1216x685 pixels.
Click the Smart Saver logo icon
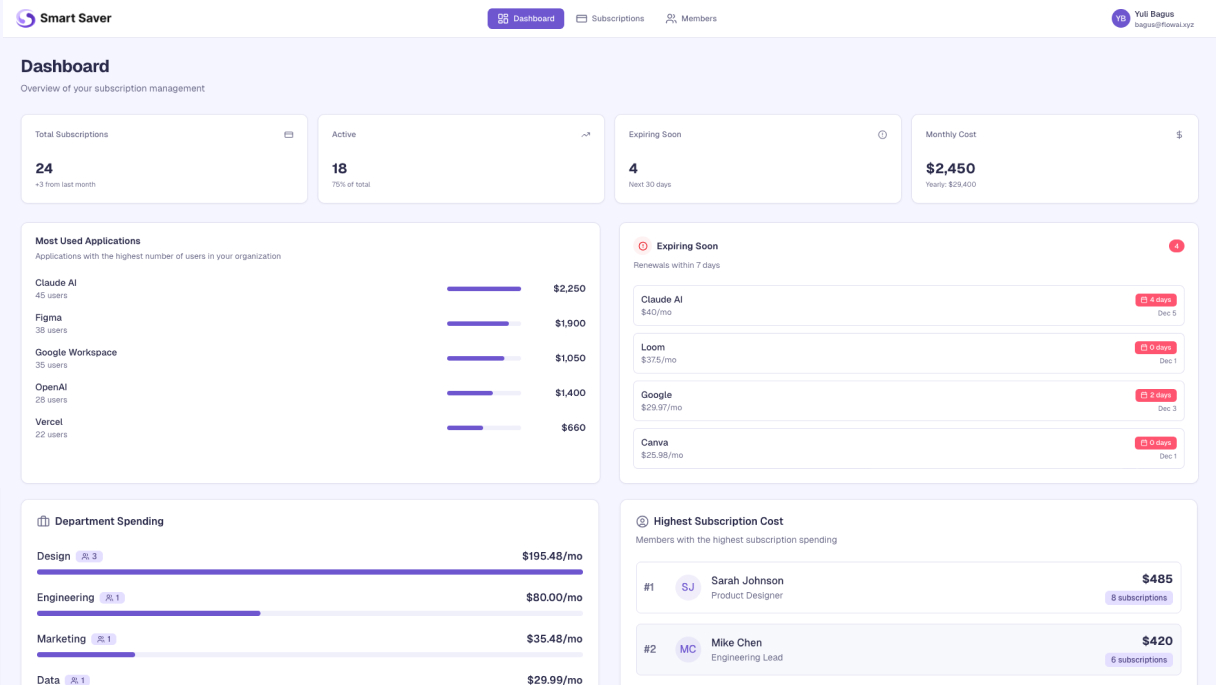[25, 18]
